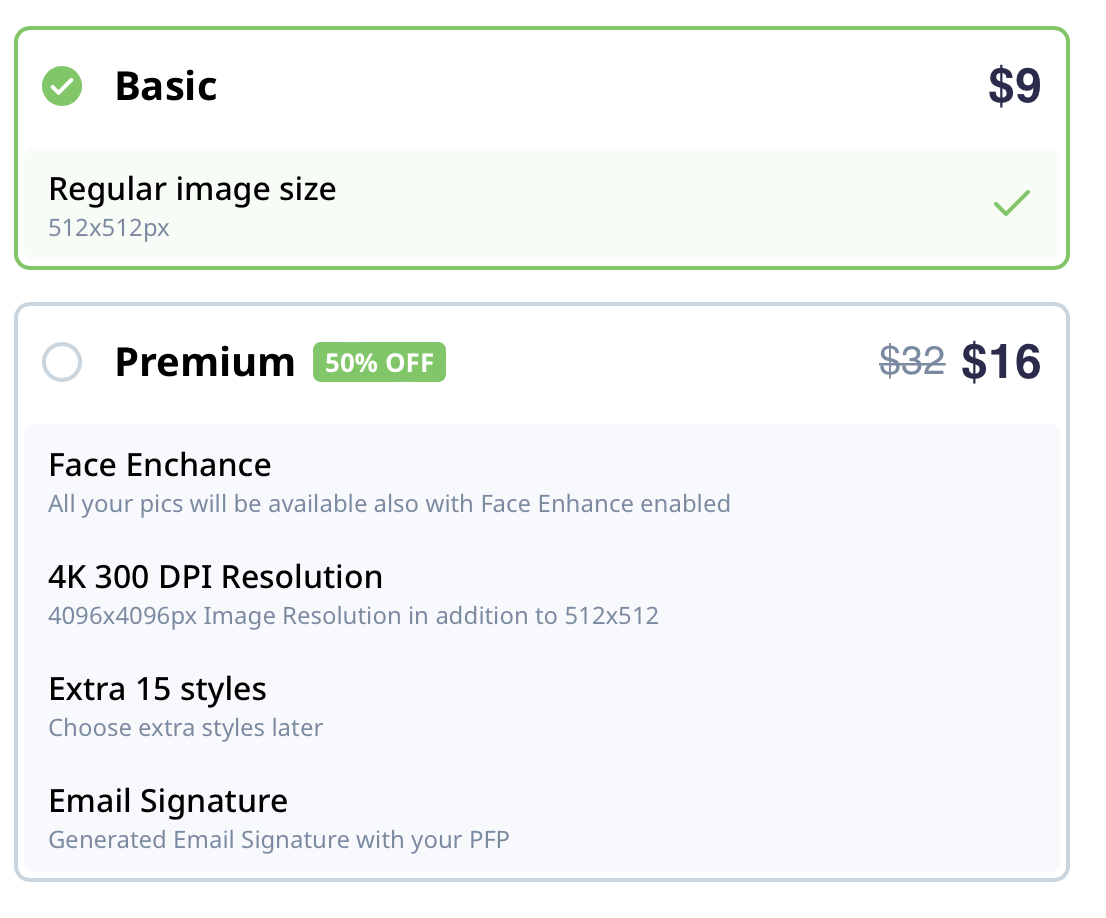The width and height of the screenshot is (1106, 918).
Task: Click the Extra 15 styles heading
Action: (157, 689)
